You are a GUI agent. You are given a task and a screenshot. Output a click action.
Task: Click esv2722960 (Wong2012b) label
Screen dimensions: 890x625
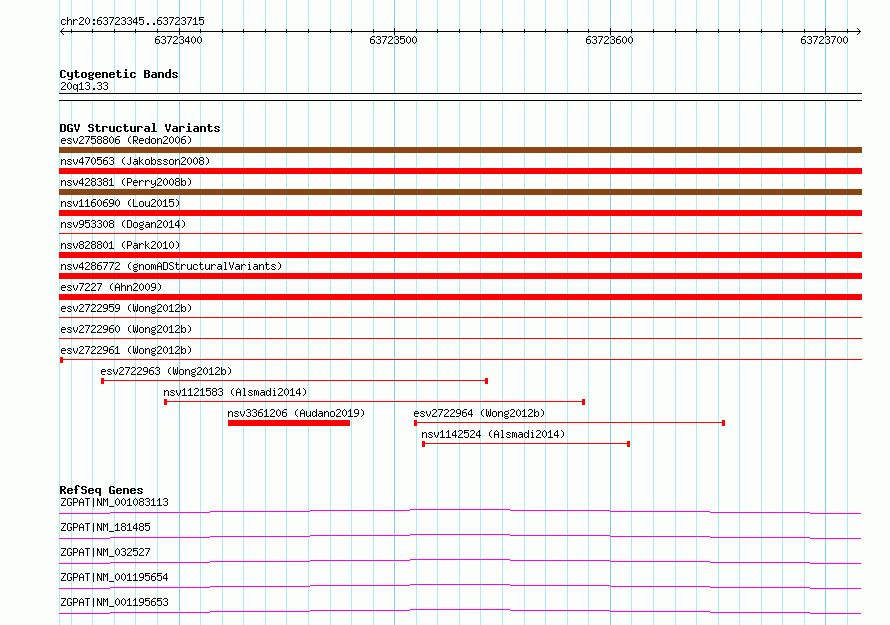coord(126,329)
